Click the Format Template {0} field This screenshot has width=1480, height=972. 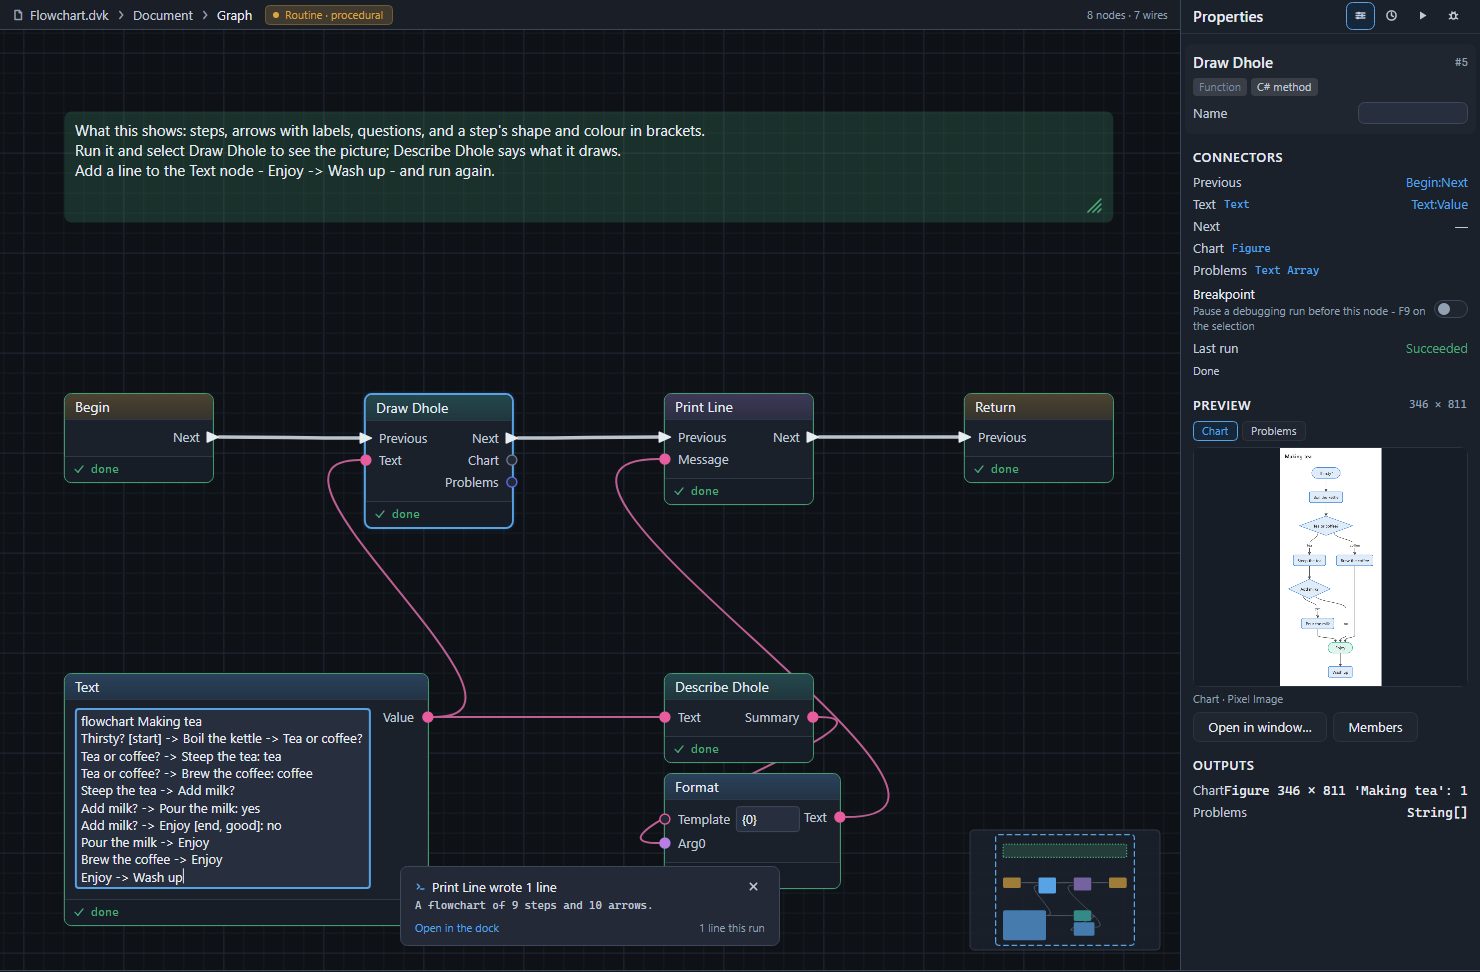point(767,819)
